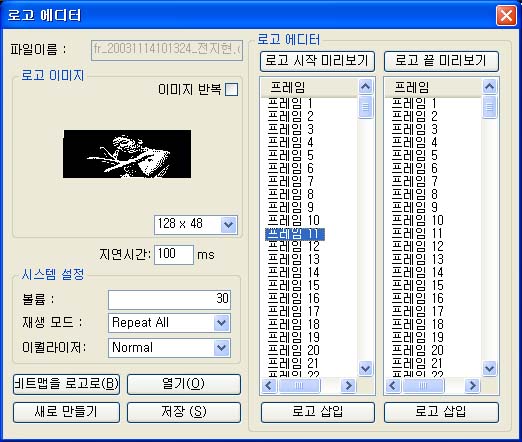This screenshot has height=442, width=522.
Task: Click scroll left arrow of right frame list
Action: (x=393, y=386)
